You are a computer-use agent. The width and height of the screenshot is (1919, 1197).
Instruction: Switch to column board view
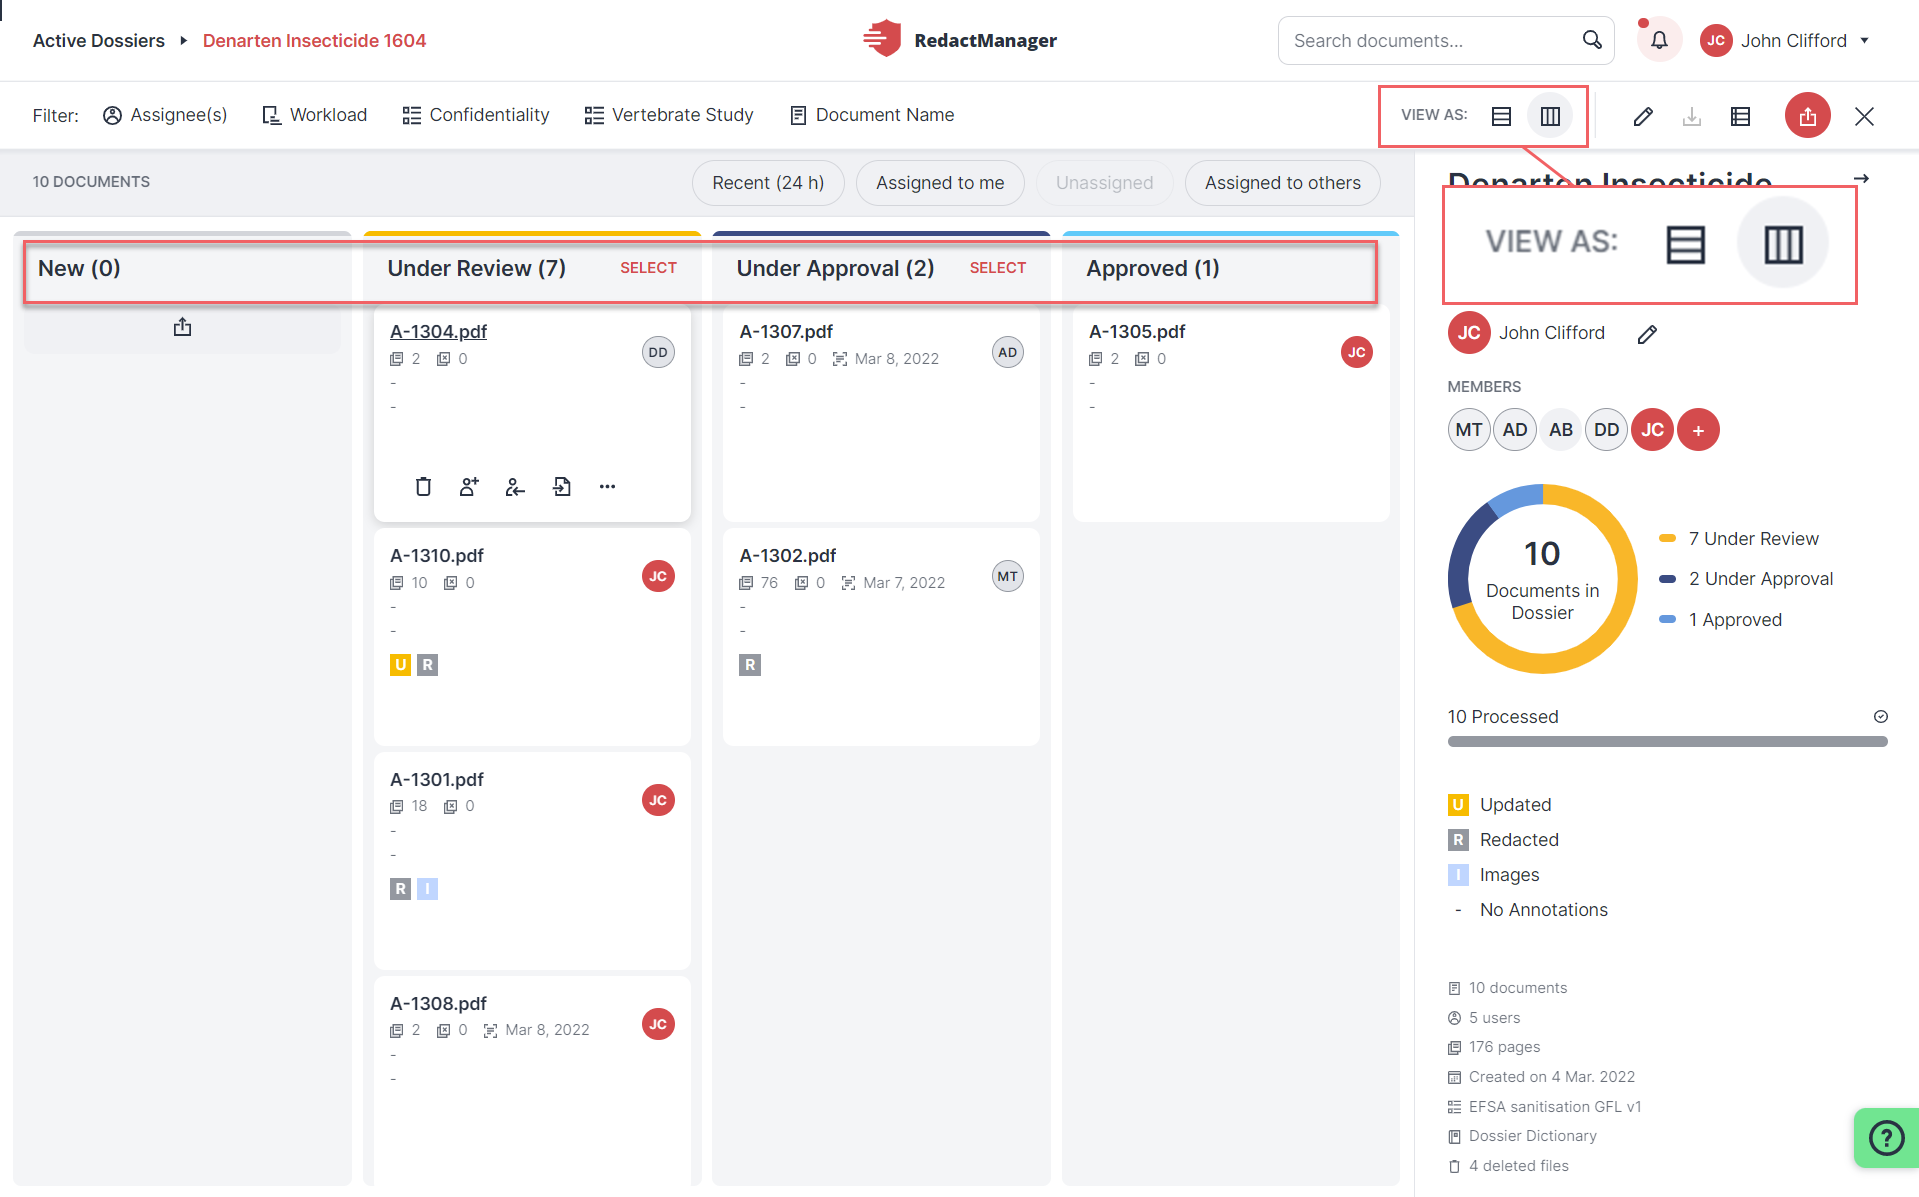(1550, 116)
